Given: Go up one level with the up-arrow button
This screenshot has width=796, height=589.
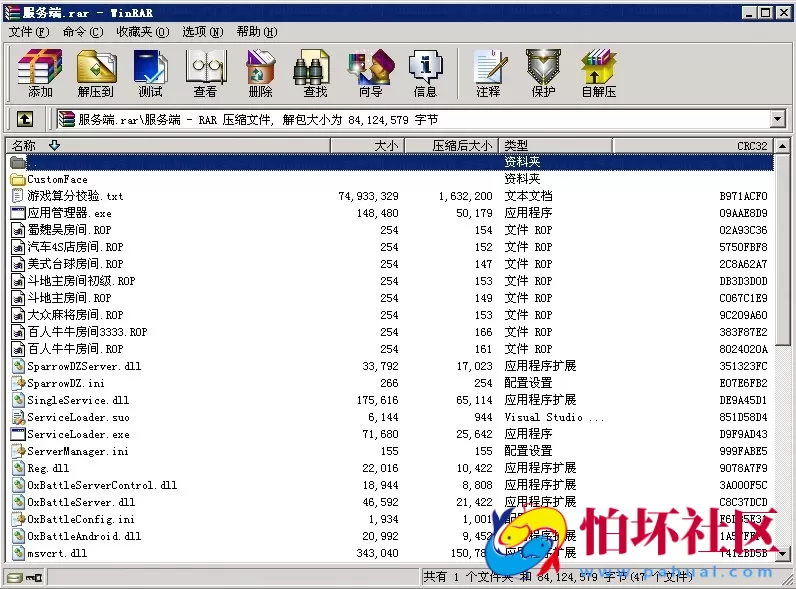Looking at the screenshot, I should tap(25, 119).
